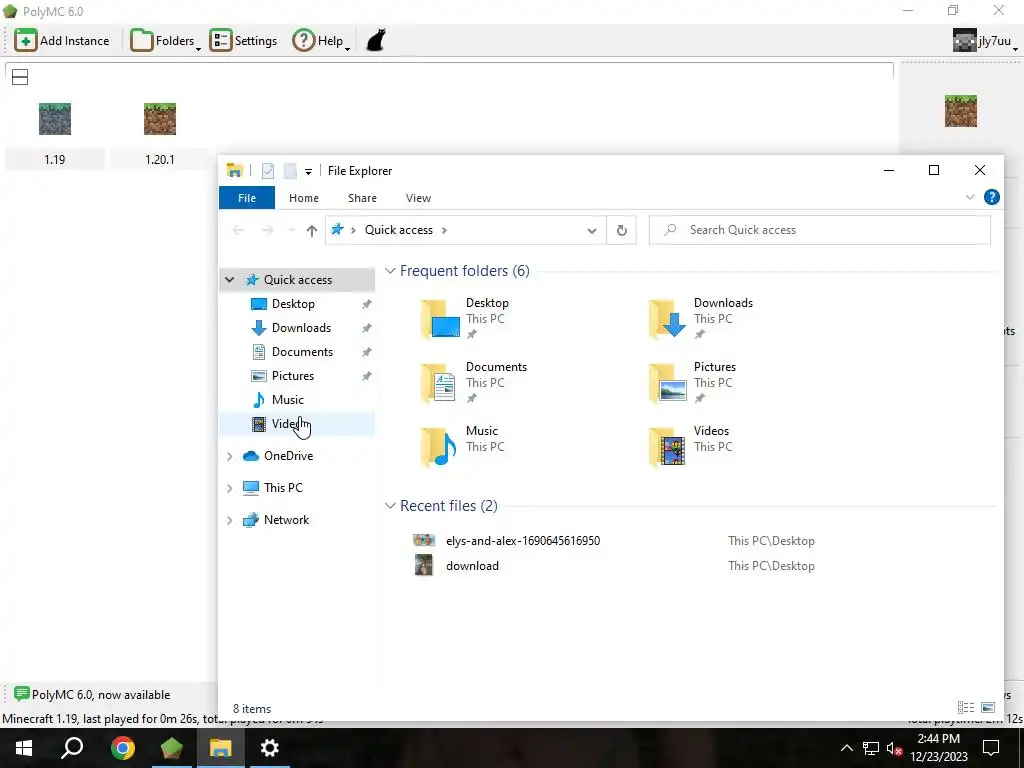Select the Downloads frequent folder icon
This screenshot has width=1024, height=768.
(667, 319)
